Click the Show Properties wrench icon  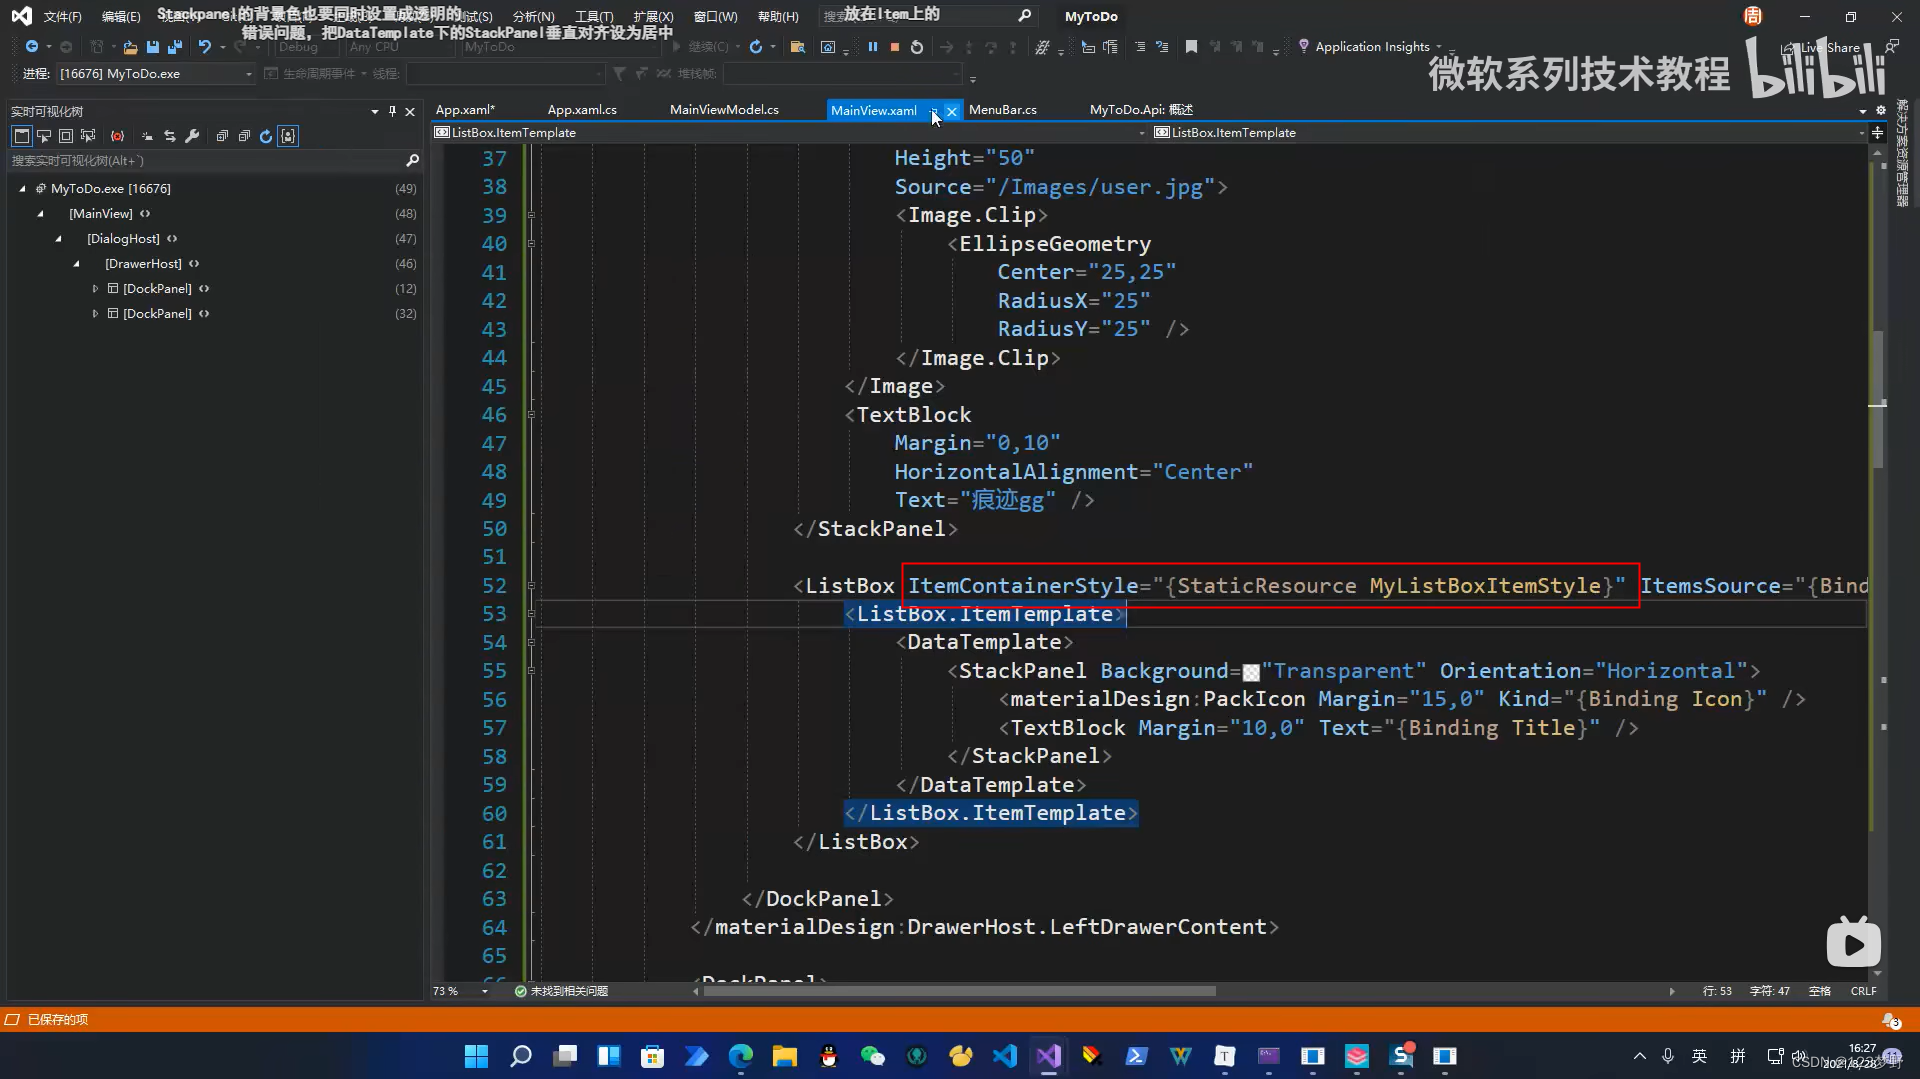coord(192,136)
